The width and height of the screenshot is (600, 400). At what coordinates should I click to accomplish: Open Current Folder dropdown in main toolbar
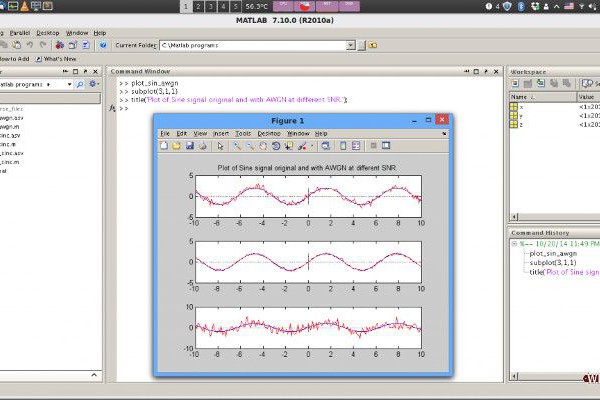(x=351, y=46)
